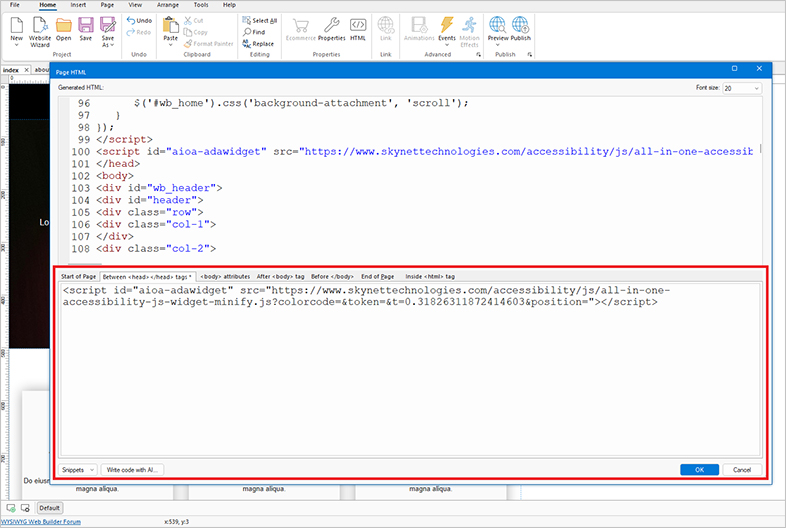786x528 pixels.
Task: Maximize the Page HTML dialog
Action: [734, 68]
